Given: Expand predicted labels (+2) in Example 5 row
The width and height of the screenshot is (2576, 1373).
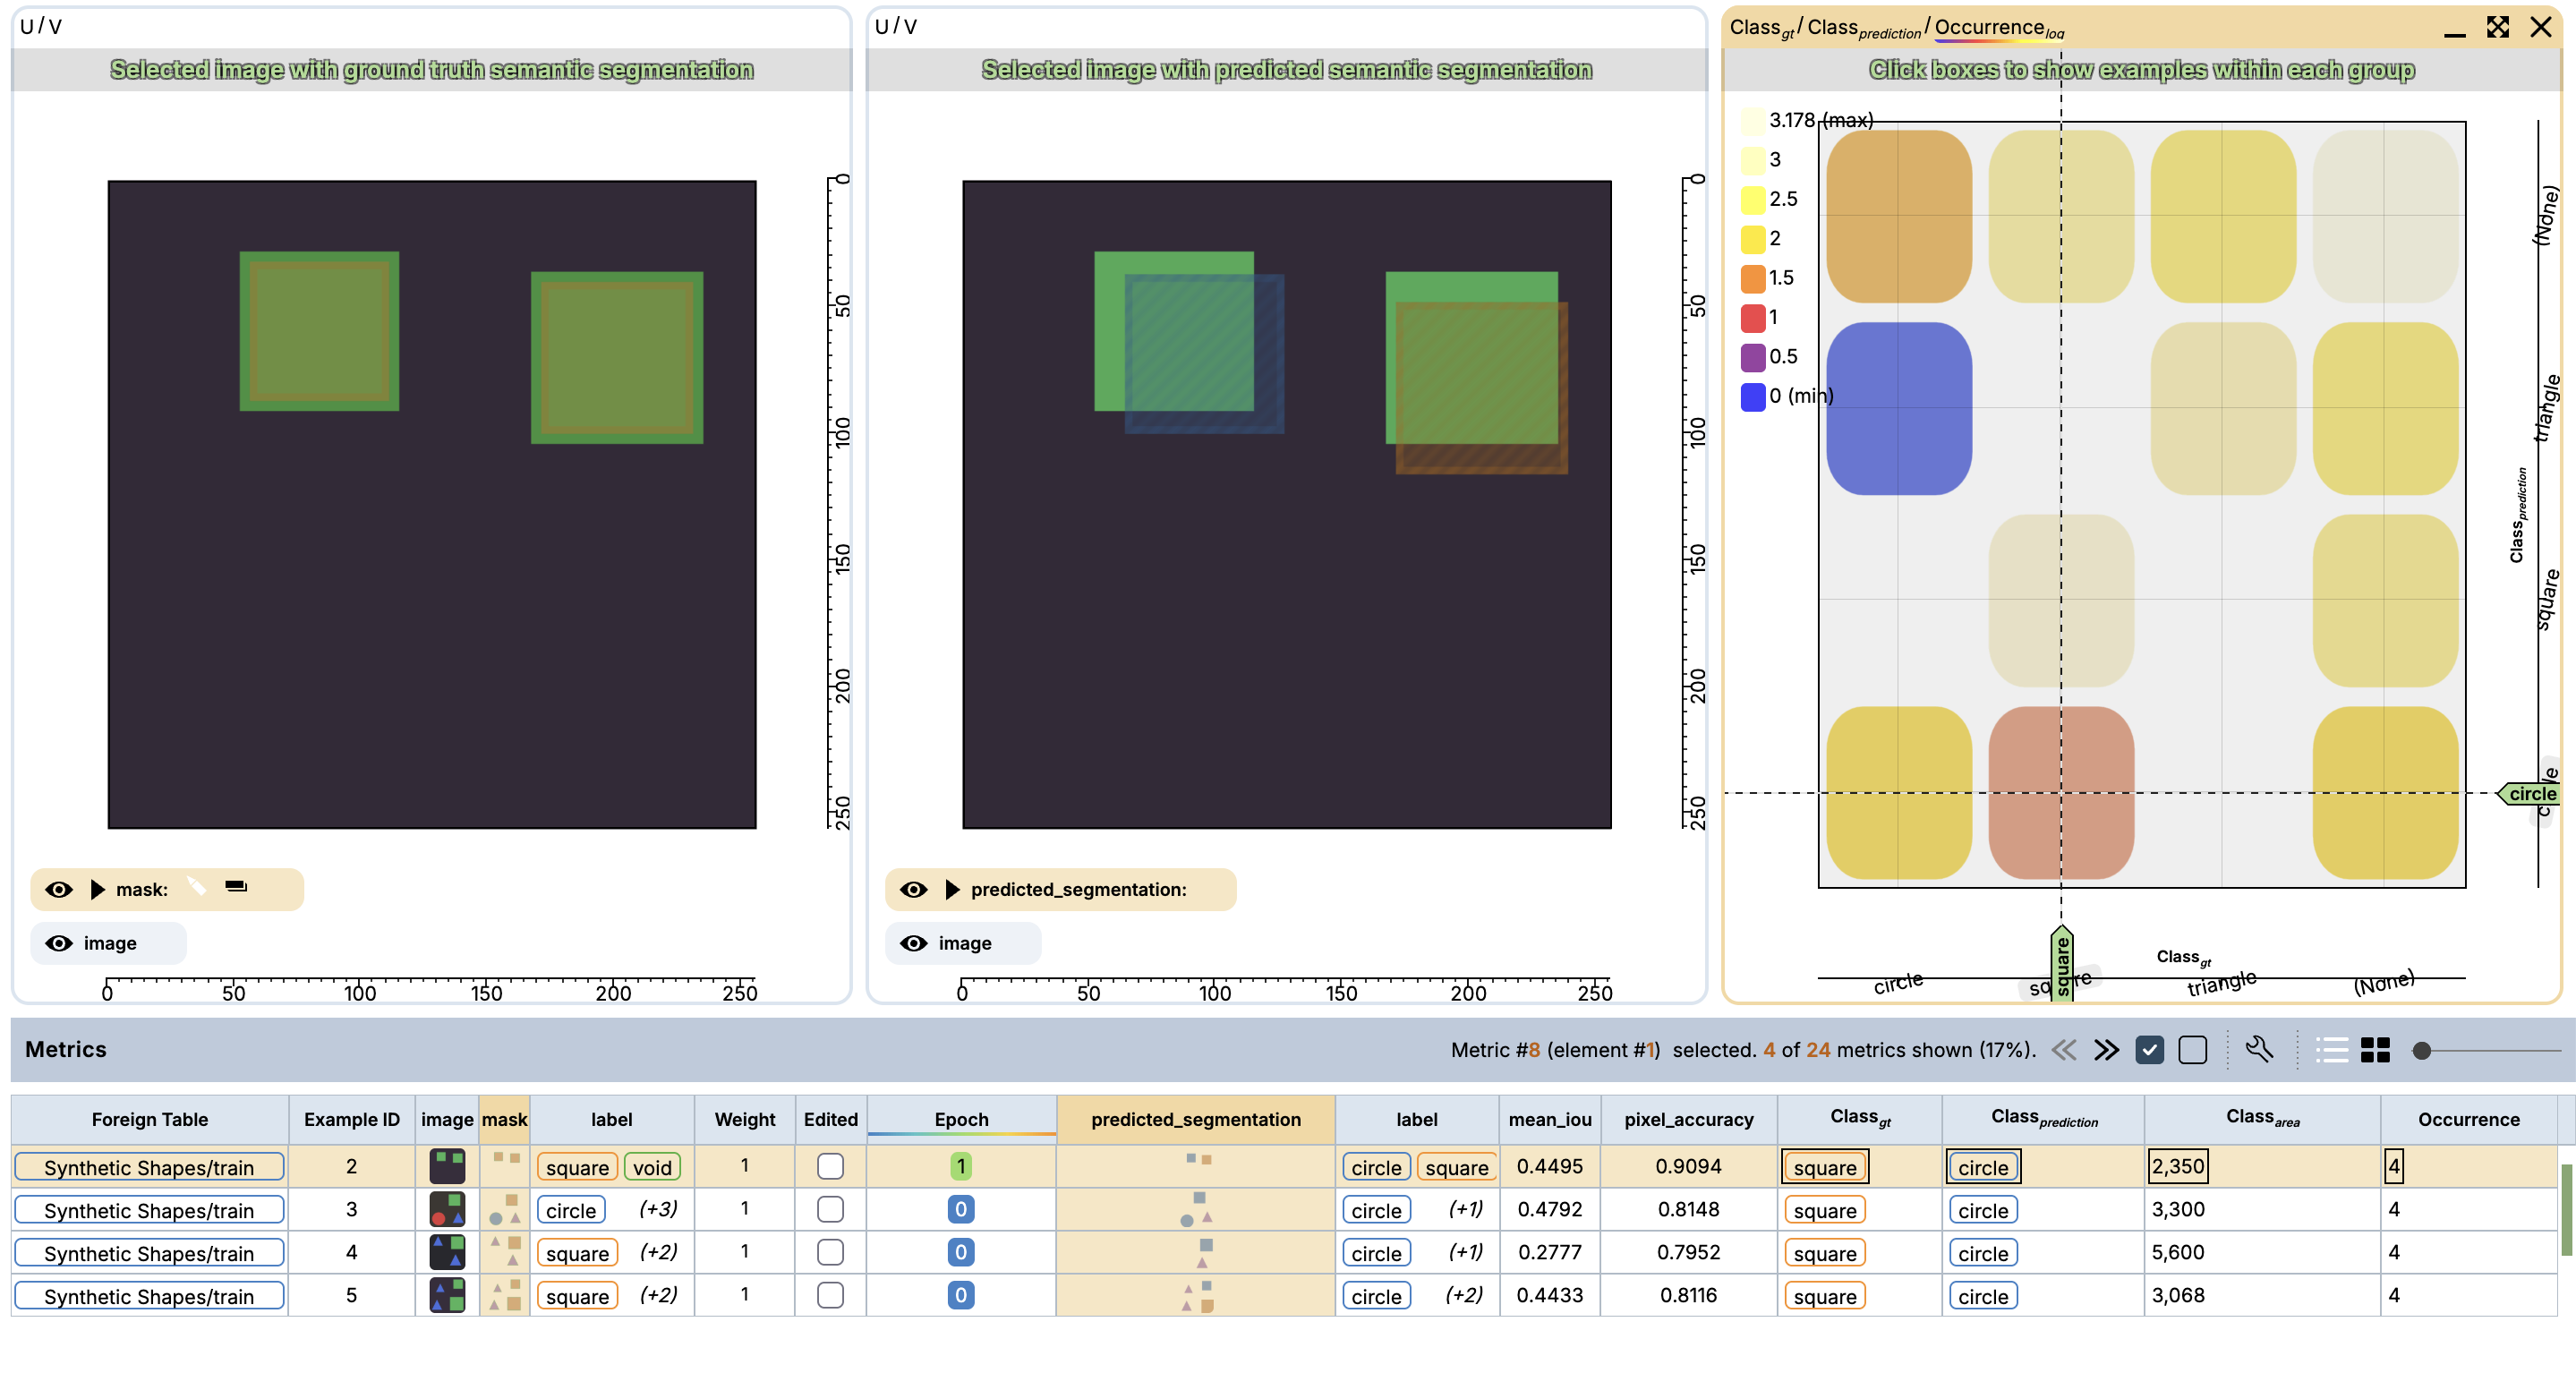Looking at the screenshot, I should (x=1464, y=1295).
